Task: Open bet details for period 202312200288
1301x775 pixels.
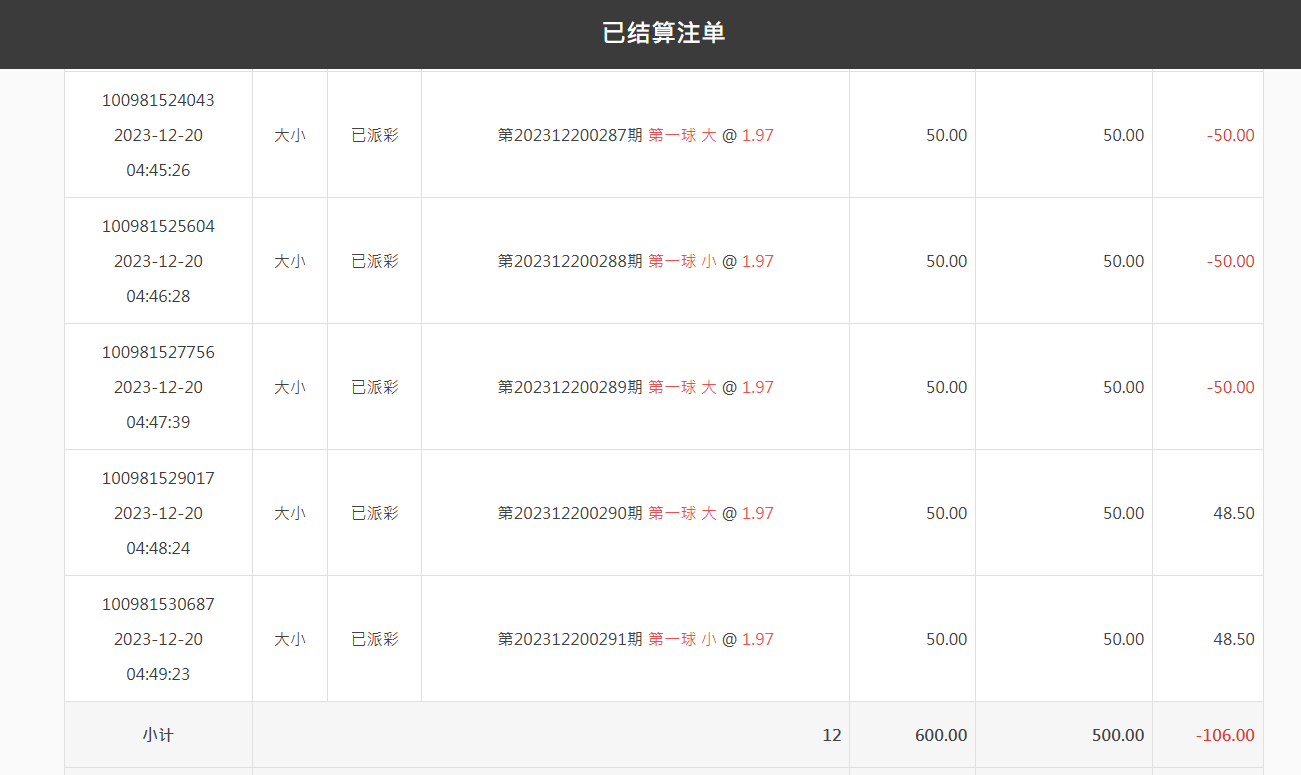Action: point(635,261)
